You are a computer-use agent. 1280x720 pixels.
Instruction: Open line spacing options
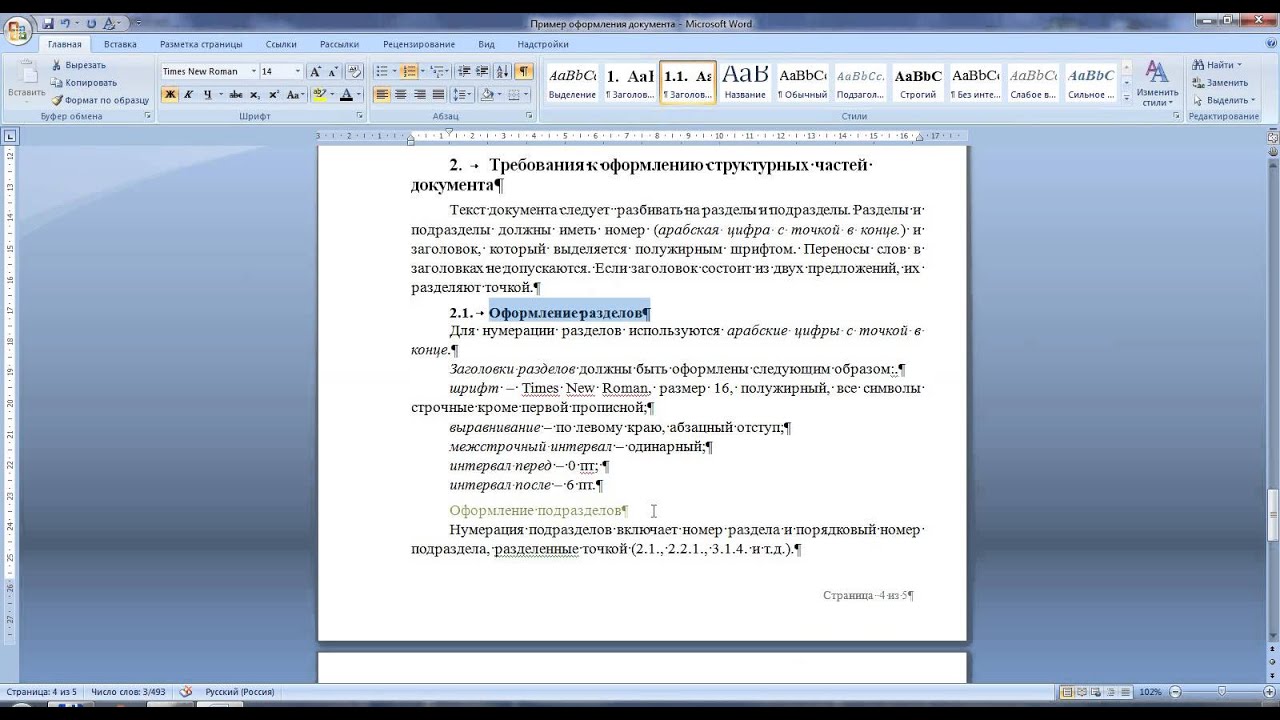coord(462,95)
